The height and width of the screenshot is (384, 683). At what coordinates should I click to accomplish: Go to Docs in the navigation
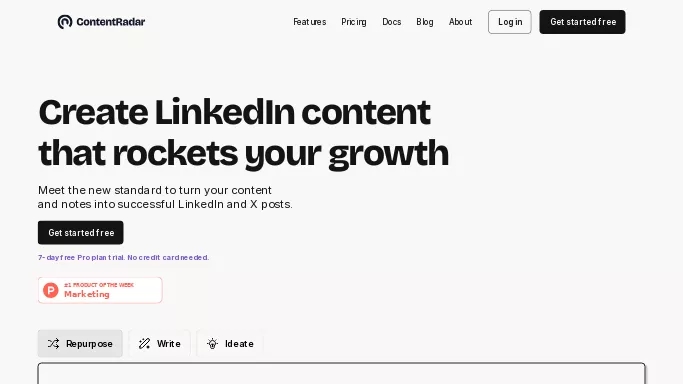point(392,22)
